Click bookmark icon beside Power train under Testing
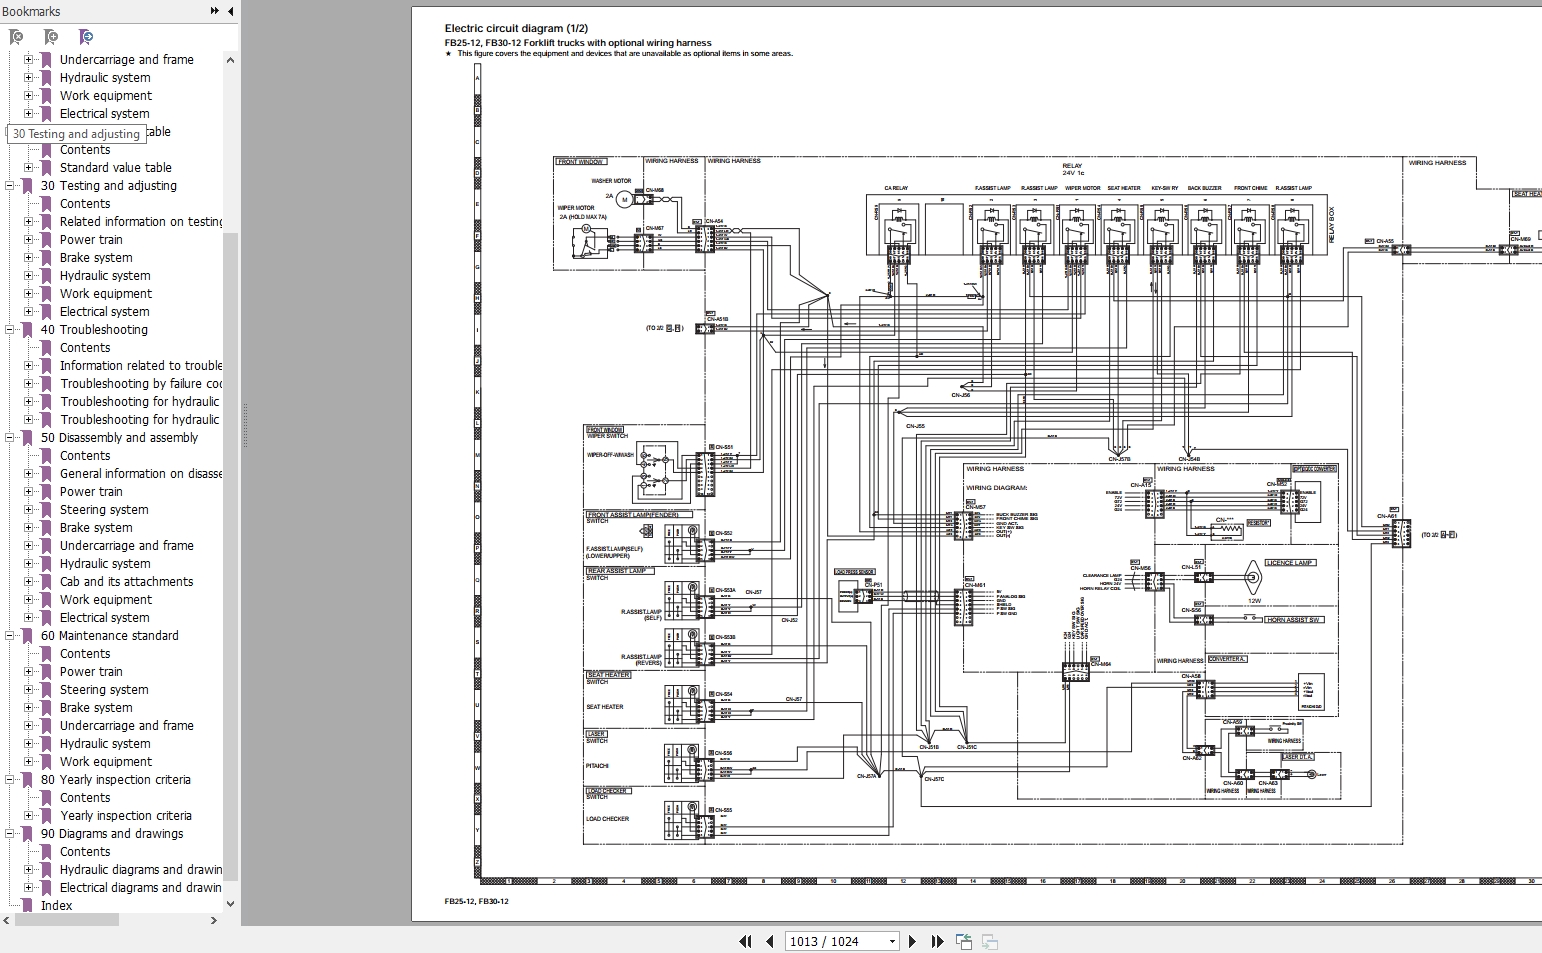 46,240
